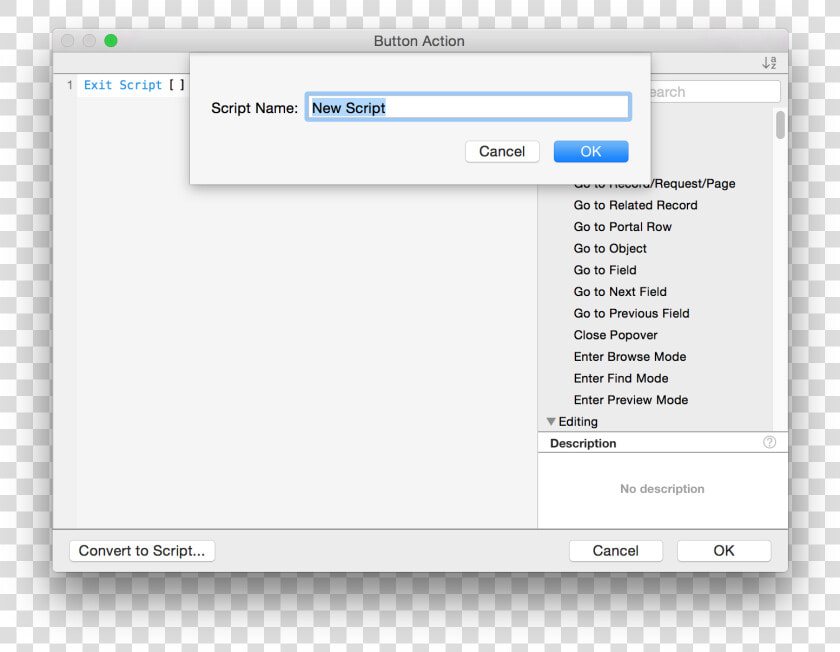Select Go to Related Record step
The image size is (840, 652).
point(635,205)
